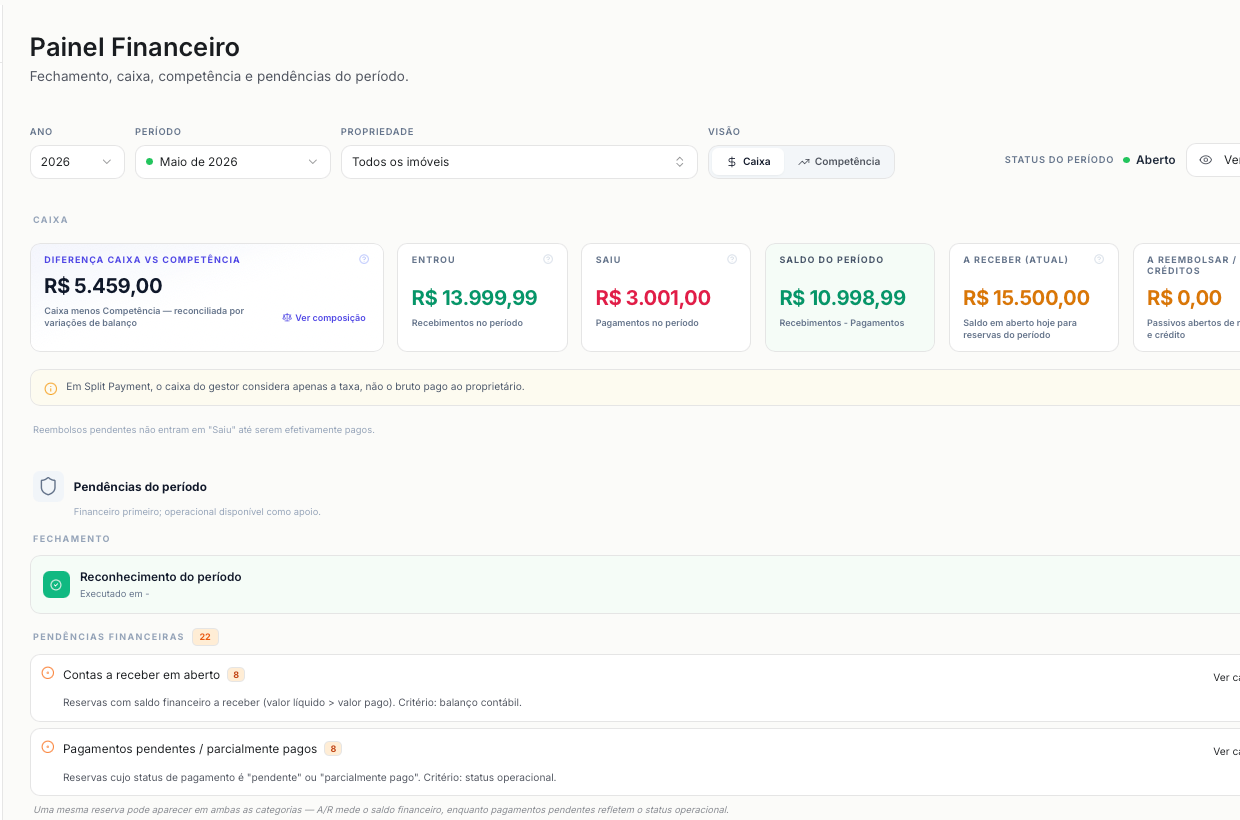The image size is (1240, 820).
Task: Click badge 22 next to Pendências Financeiras
Action: point(205,637)
